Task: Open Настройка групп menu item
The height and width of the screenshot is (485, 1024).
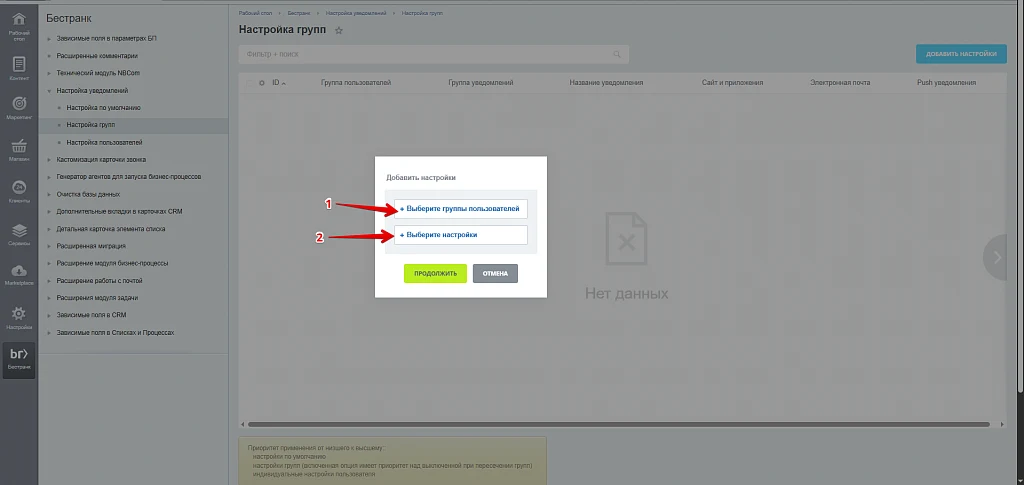Action: click(x=91, y=125)
